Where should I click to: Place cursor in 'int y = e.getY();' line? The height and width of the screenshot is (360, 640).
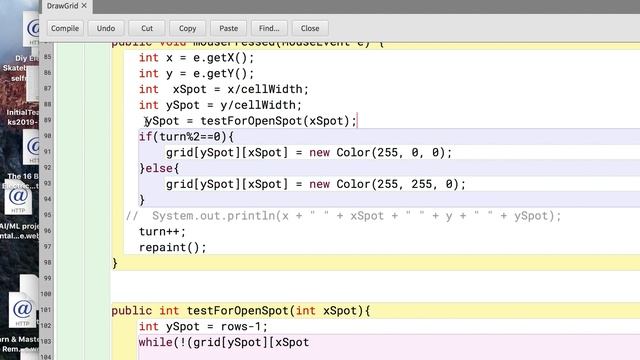196,74
